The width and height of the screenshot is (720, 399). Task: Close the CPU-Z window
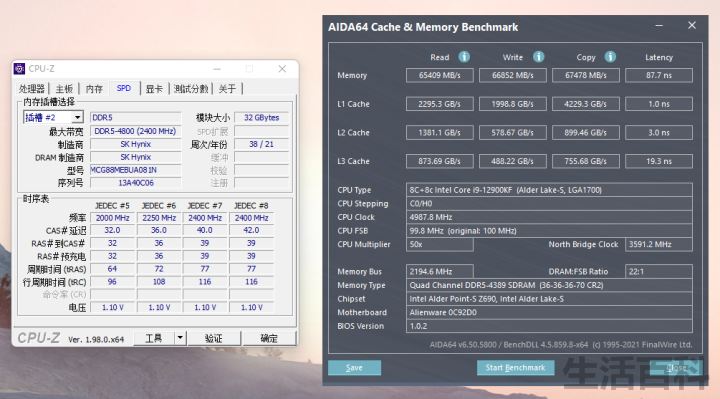[x=282, y=68]
